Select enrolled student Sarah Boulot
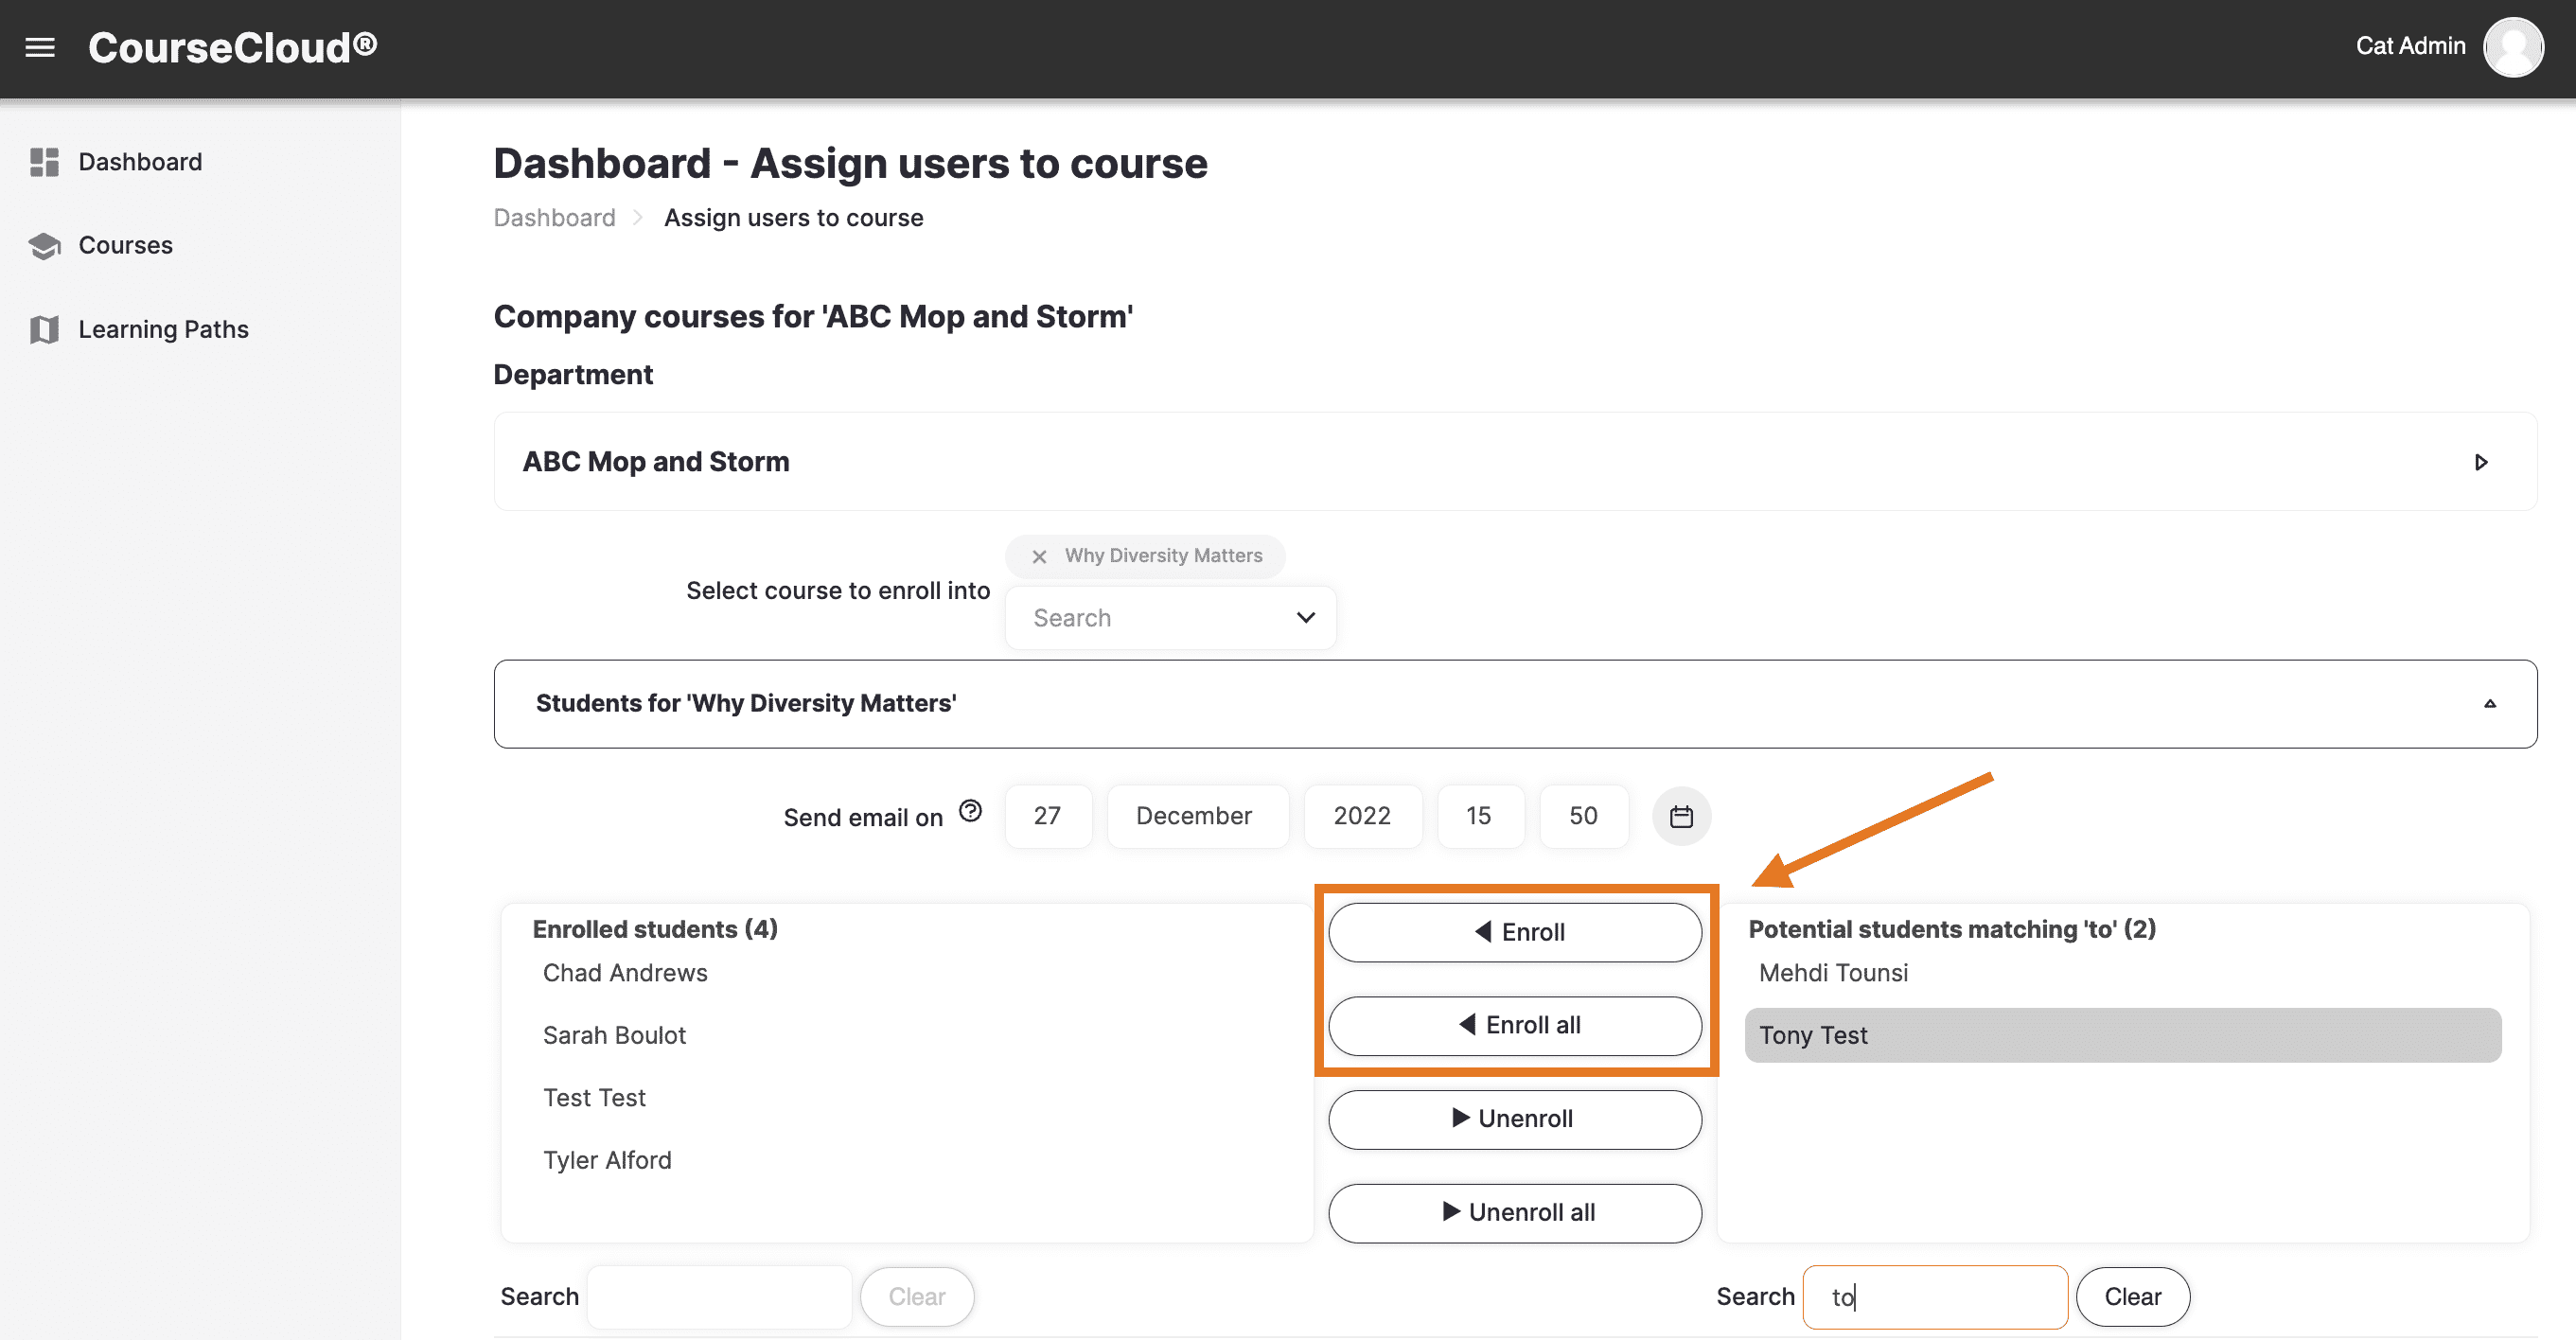This screenshot has height=1340, width=2576. pos(614,1035)
